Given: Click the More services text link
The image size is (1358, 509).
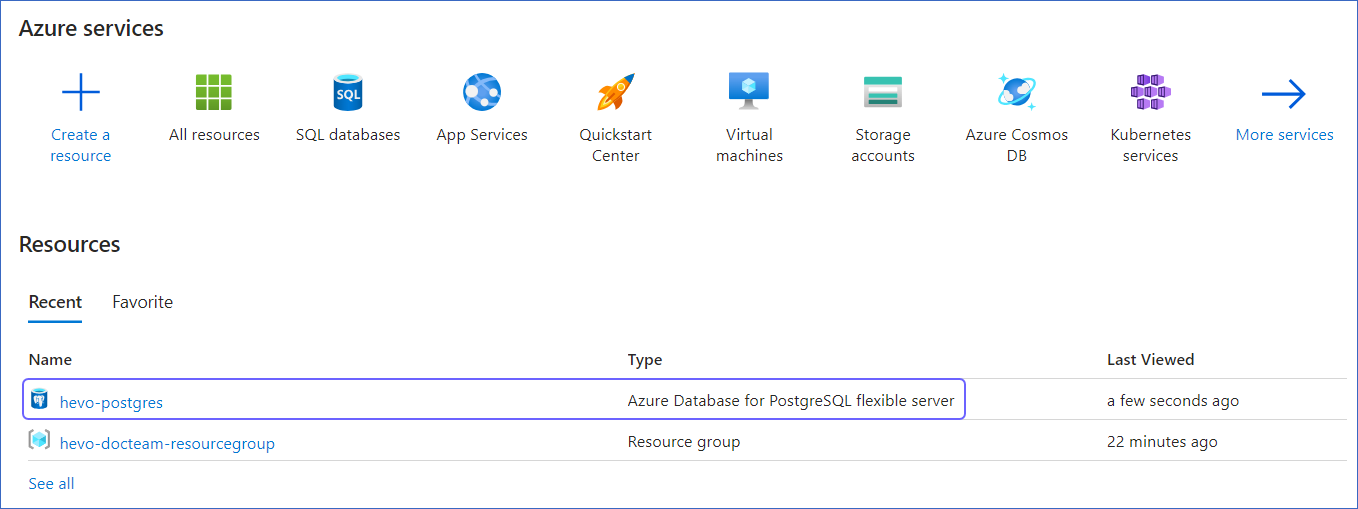Looking at the screenshot, I should click(1284, 135).
